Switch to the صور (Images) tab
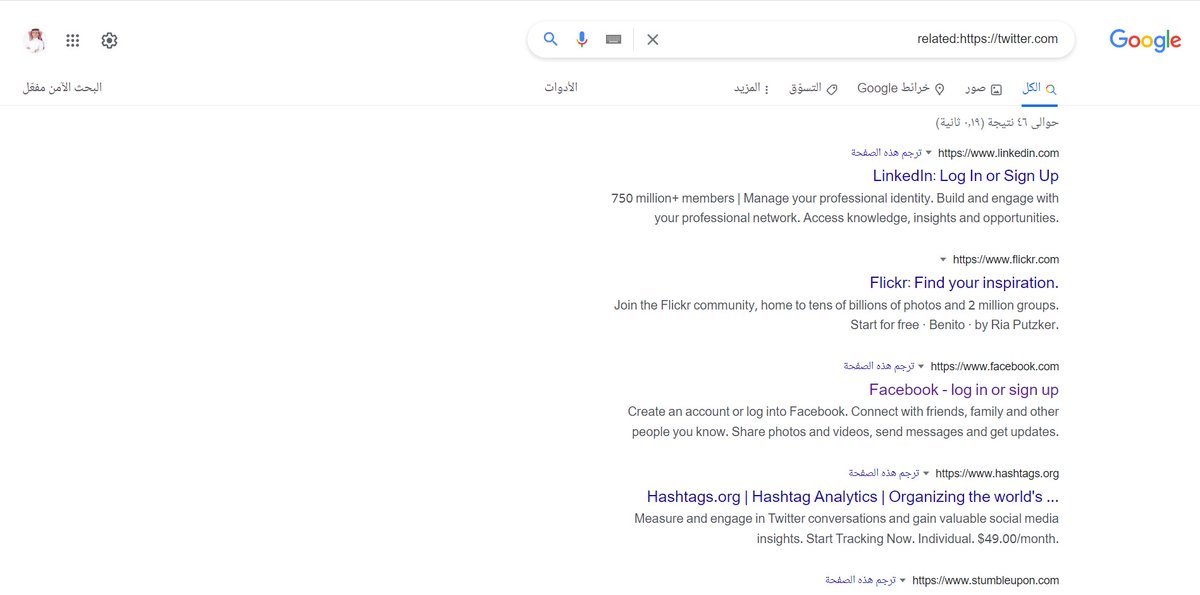This screenshot has height=595, width=1200. (x=982, y=88)
